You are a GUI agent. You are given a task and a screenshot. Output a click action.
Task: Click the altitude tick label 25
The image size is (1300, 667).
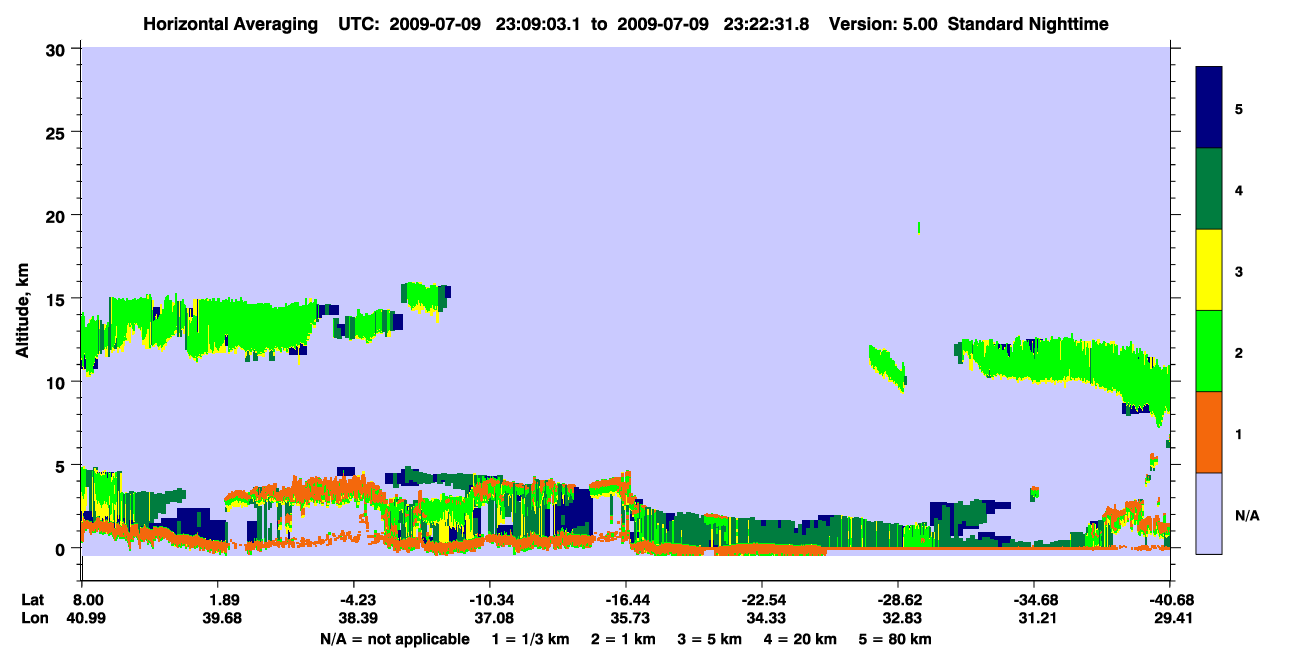pyautogui.click(x=57, y=132)
